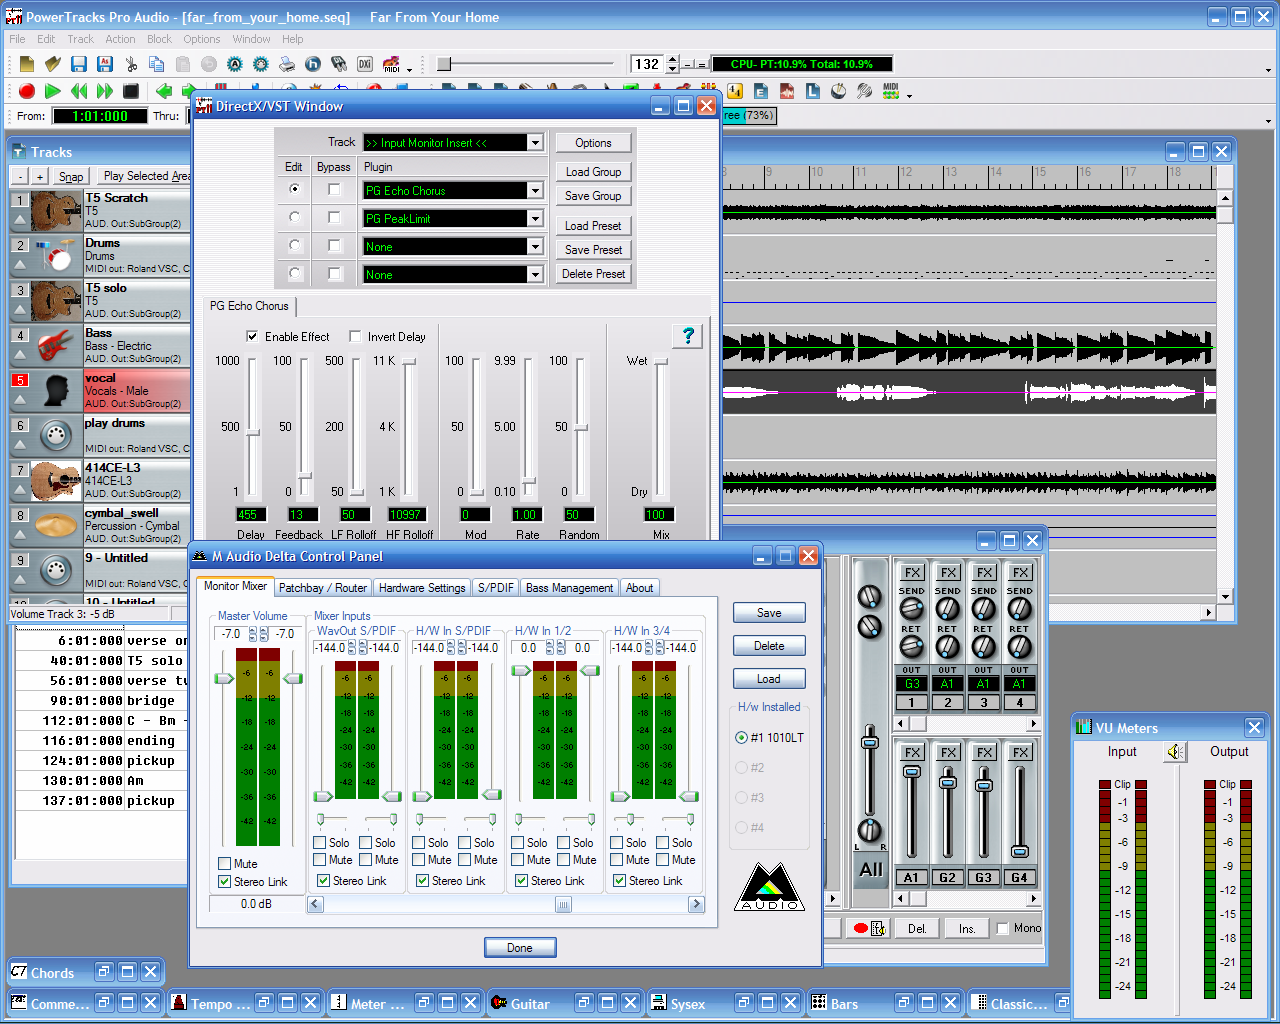Click the Cut scissors icon
The image size is (1280, 1024).
point(131,64)
